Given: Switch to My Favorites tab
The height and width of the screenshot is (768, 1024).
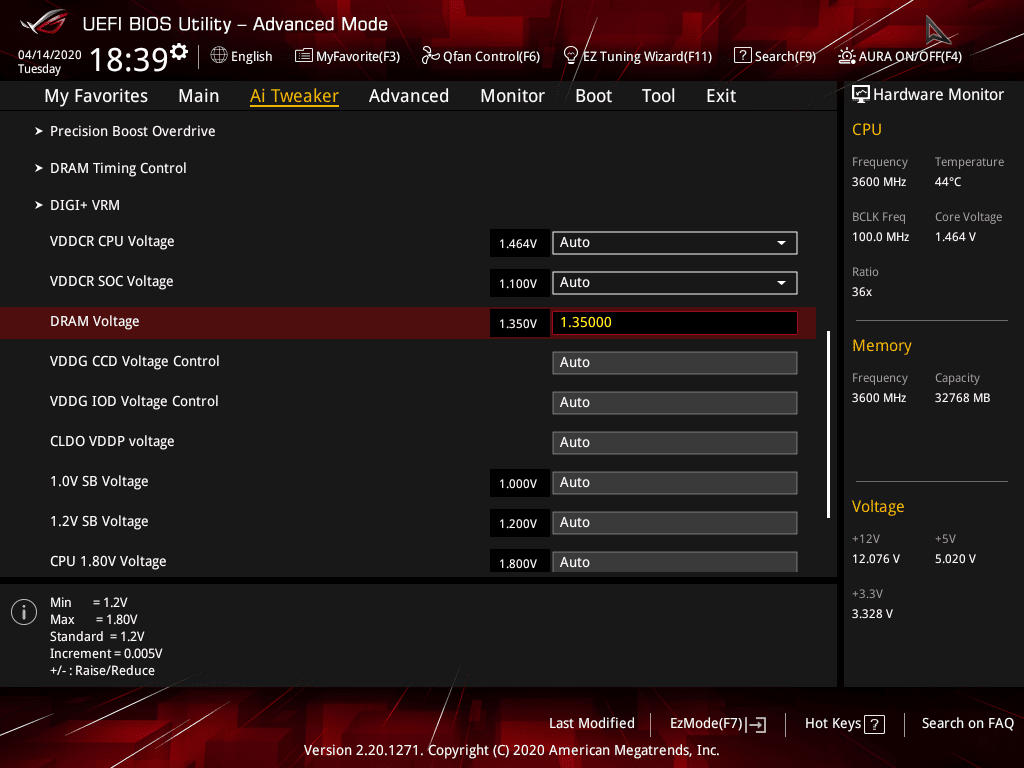Looking at the screenshot, I should coord(96,96).
